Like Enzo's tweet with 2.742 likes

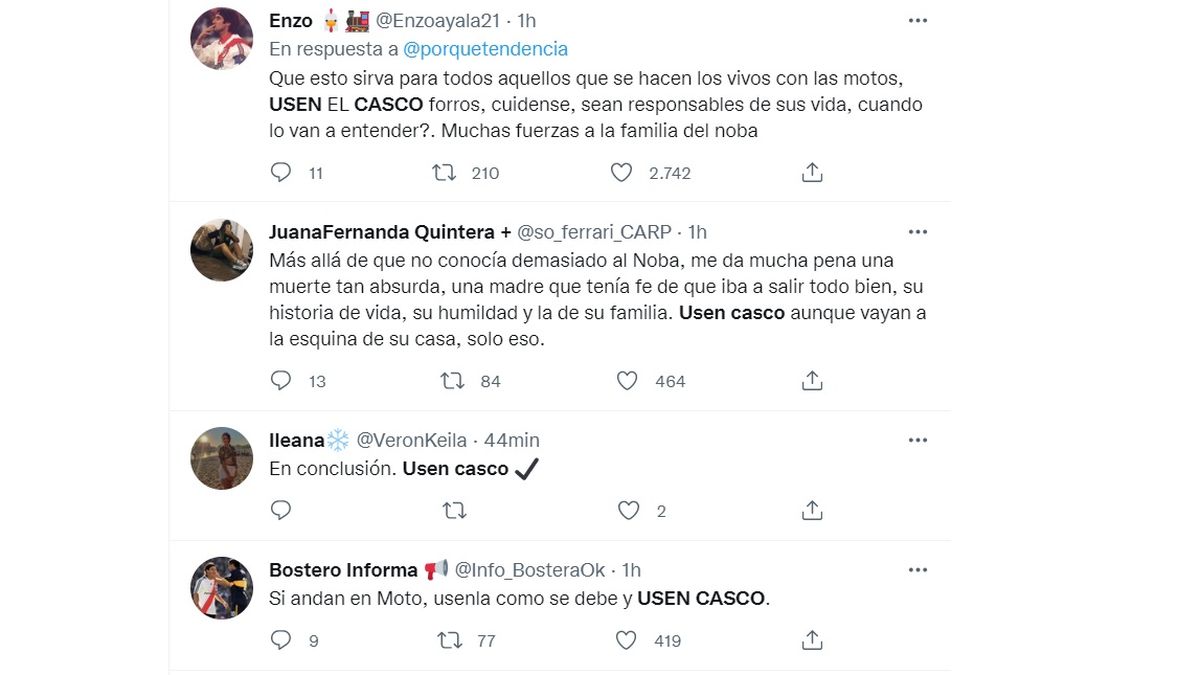pos(622,173)
